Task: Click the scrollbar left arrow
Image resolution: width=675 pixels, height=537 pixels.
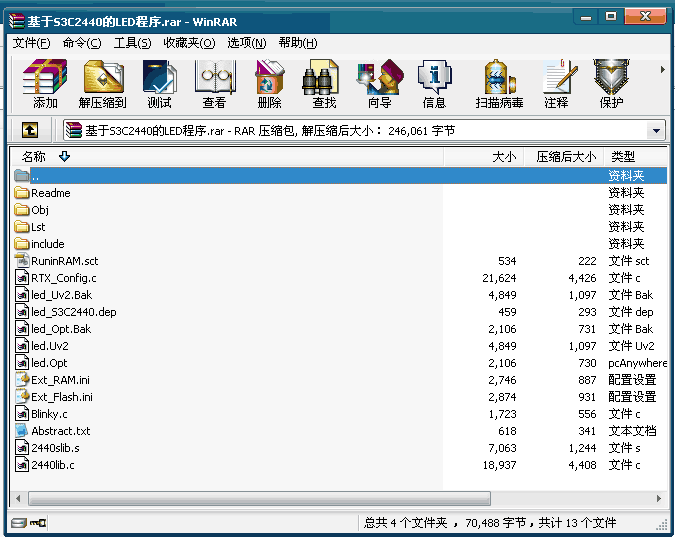Action: 18,499
